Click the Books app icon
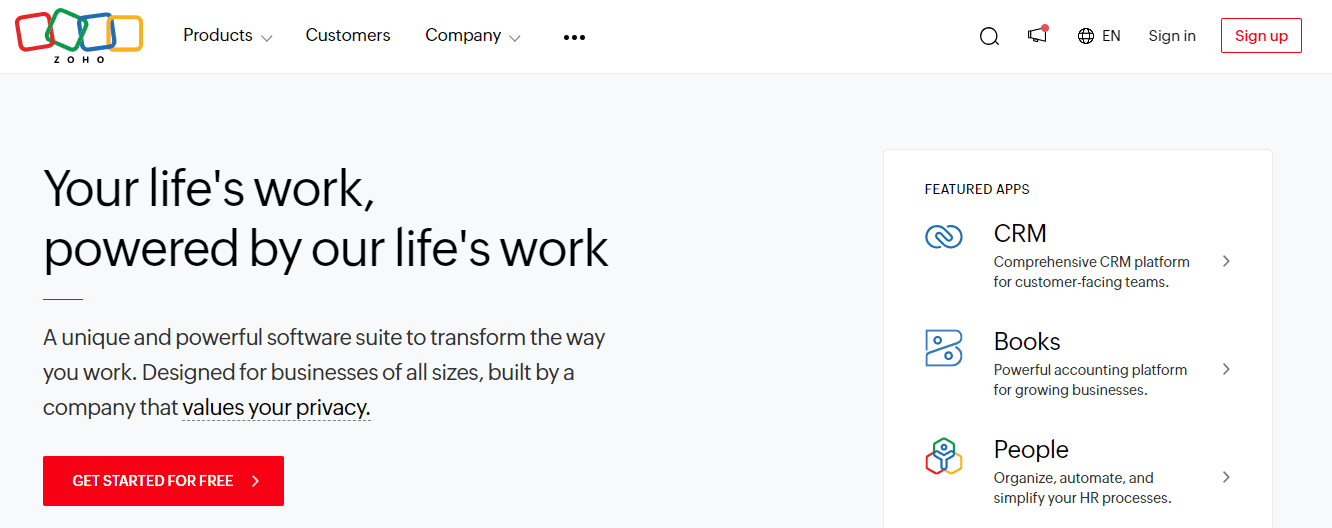 (x=943, y=348)
